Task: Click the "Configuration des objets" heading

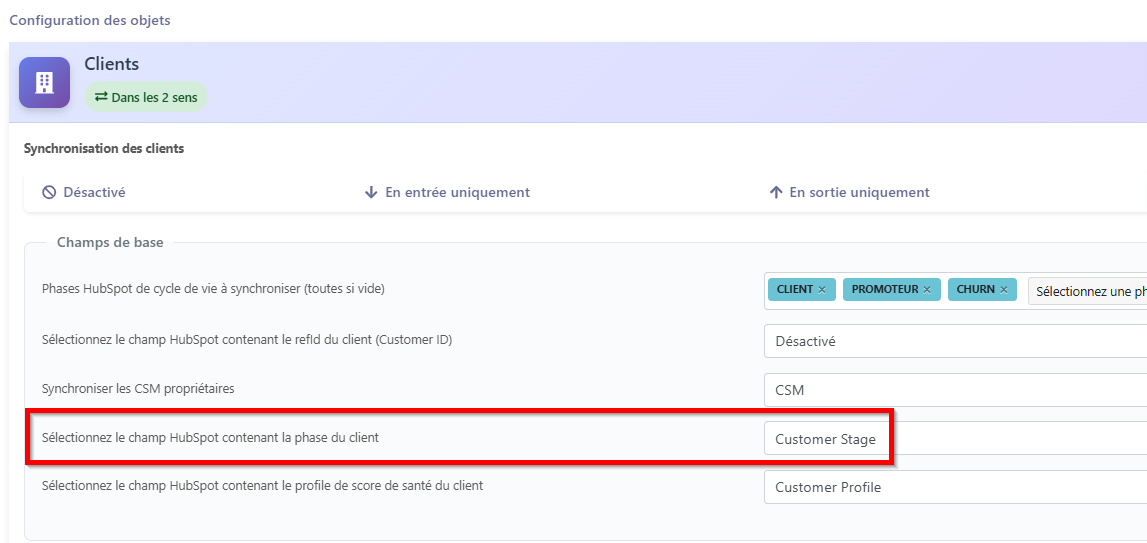Action: tap(90, 20)
